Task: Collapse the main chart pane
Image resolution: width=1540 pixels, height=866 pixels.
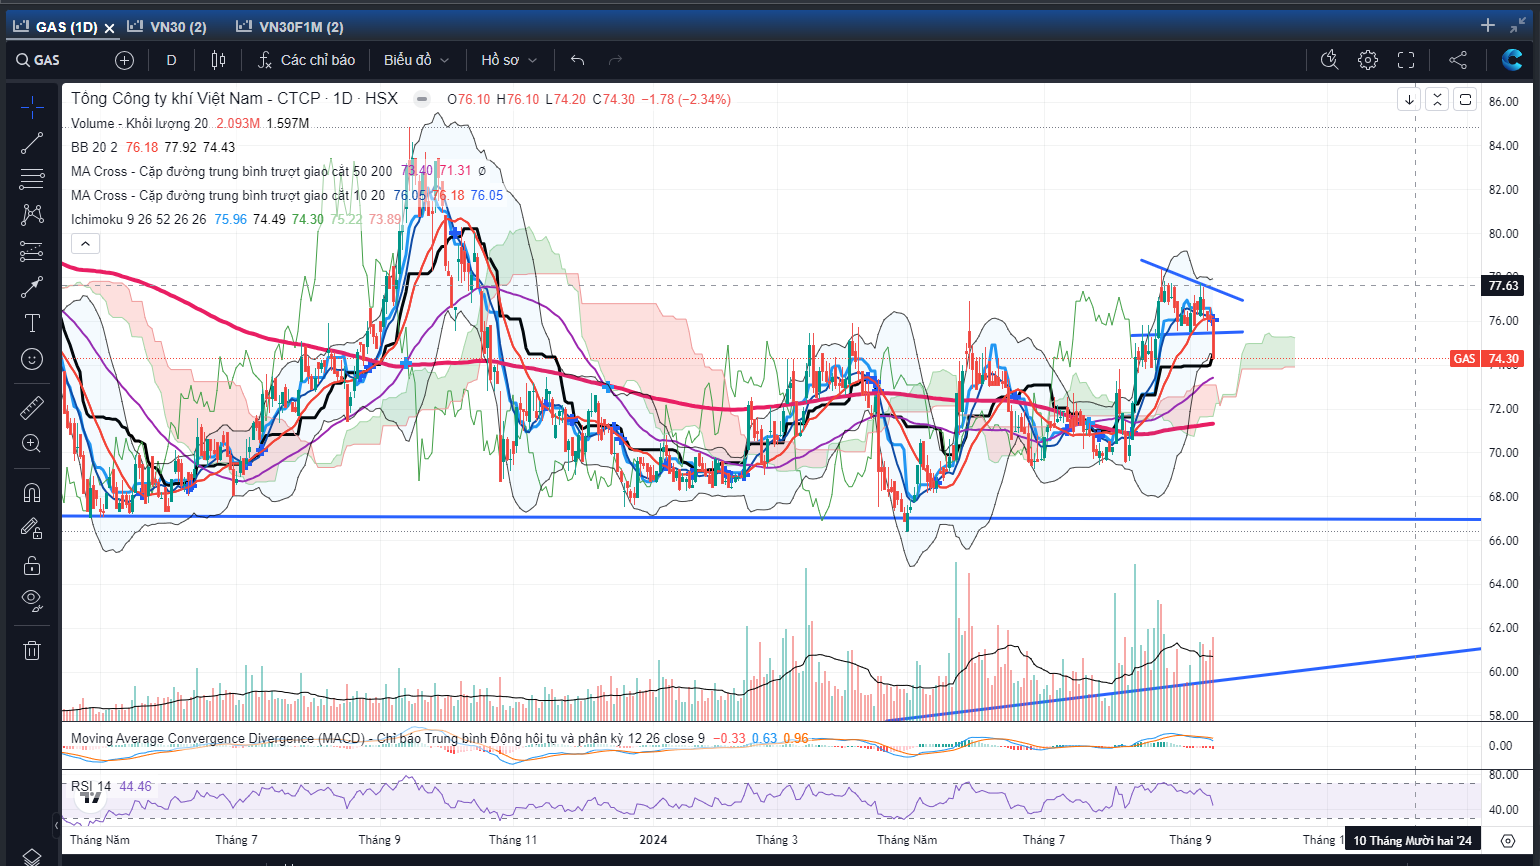Action: (1437, 99)
